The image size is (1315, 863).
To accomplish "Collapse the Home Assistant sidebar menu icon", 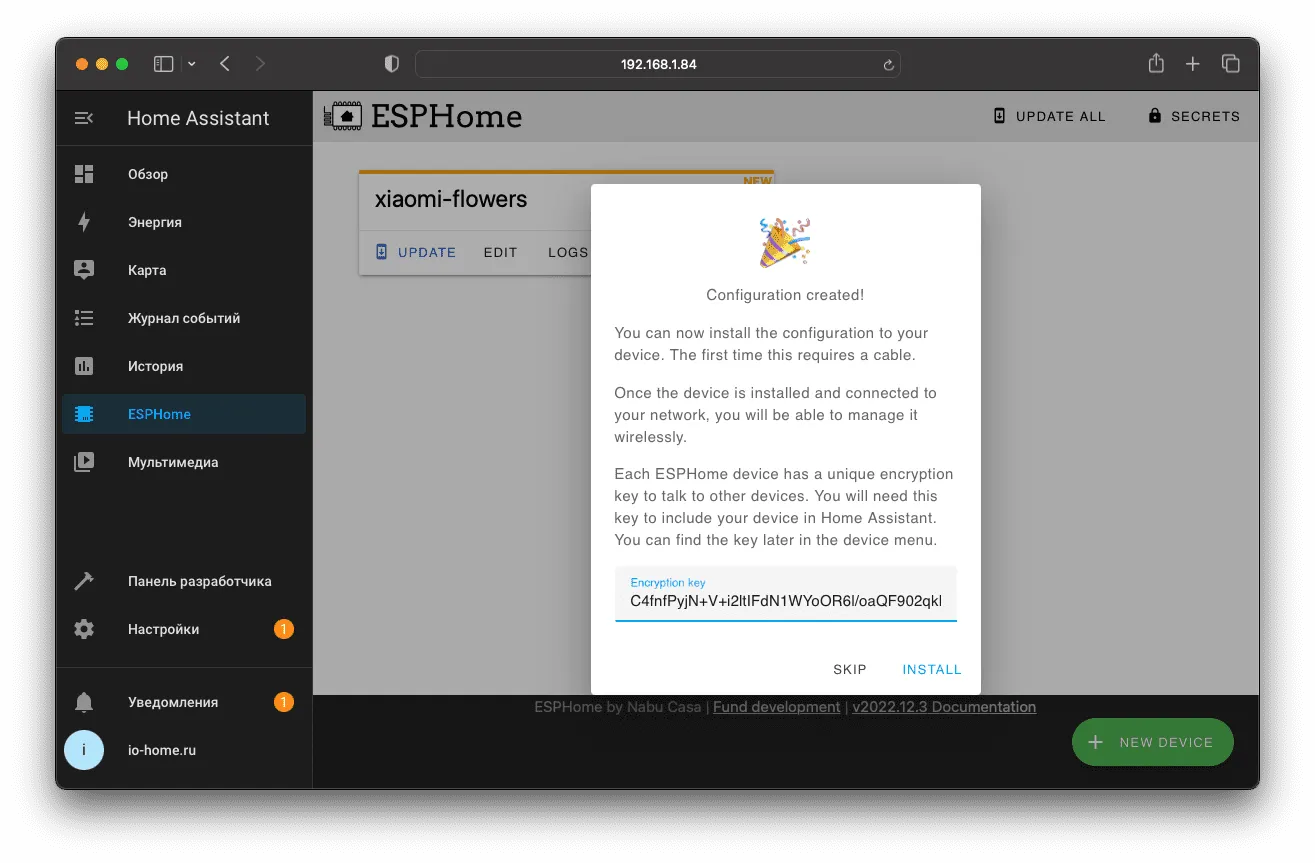I will click(84, 118).
